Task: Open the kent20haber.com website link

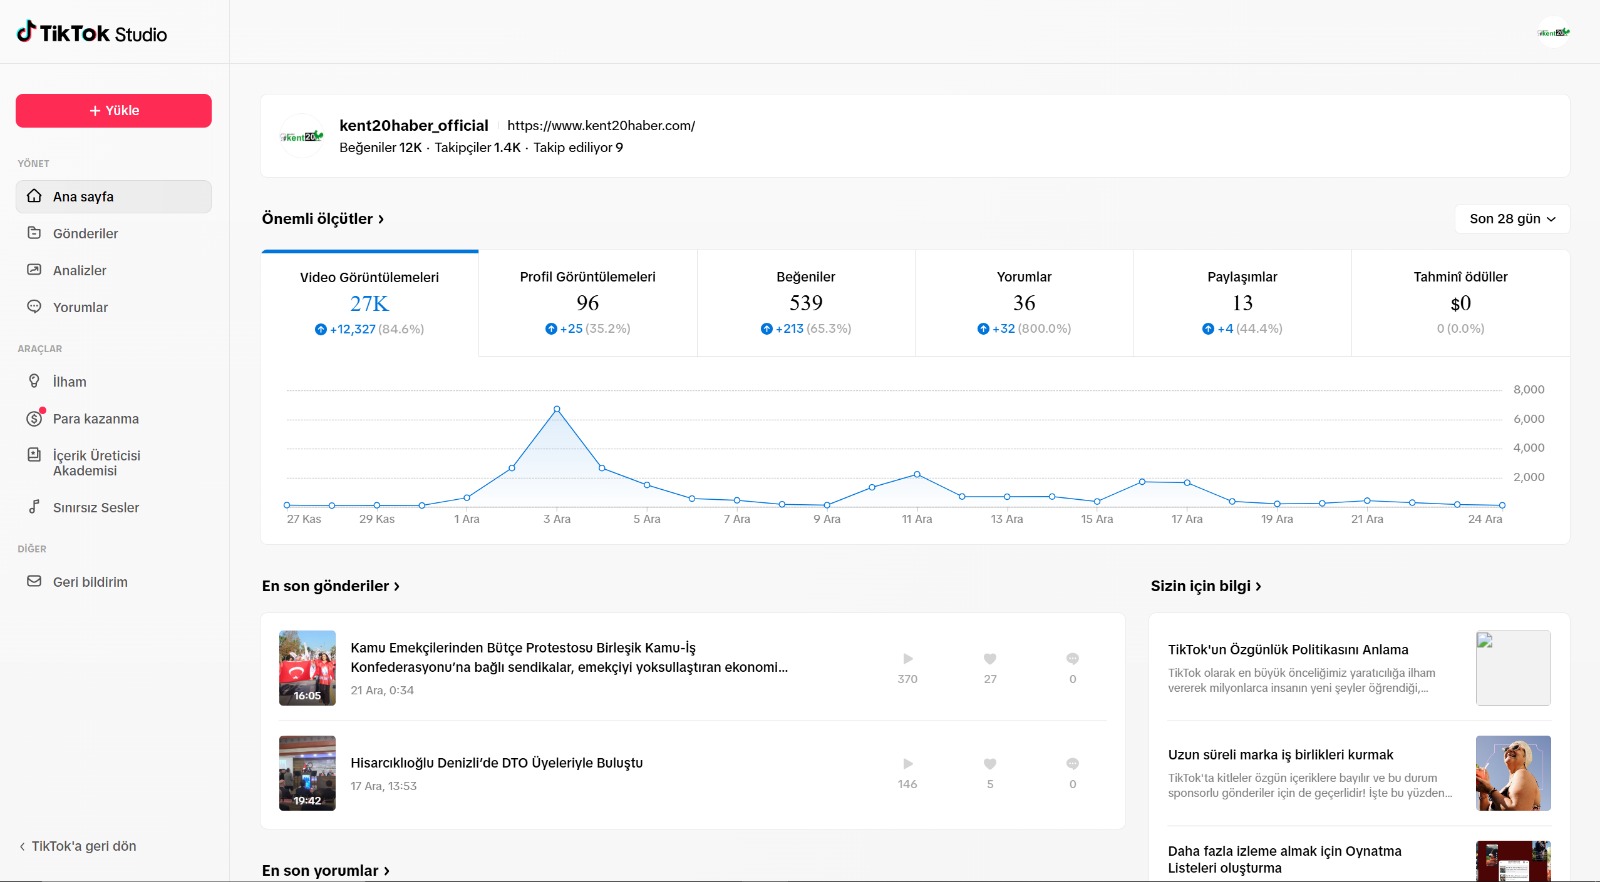Action: coord(601,126)
